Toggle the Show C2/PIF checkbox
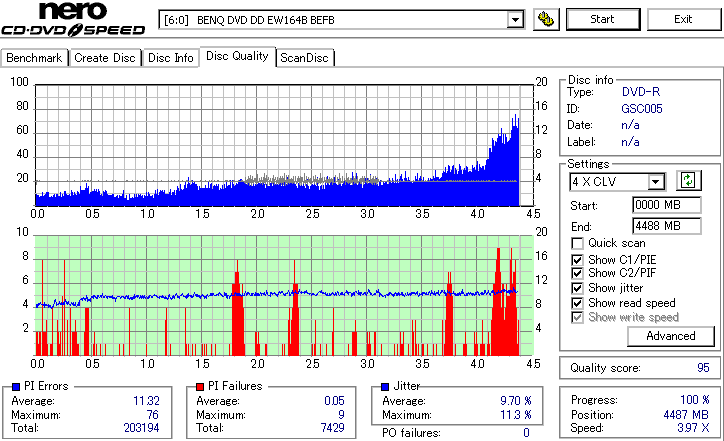 pyautogui.click(x=577, y=273)
